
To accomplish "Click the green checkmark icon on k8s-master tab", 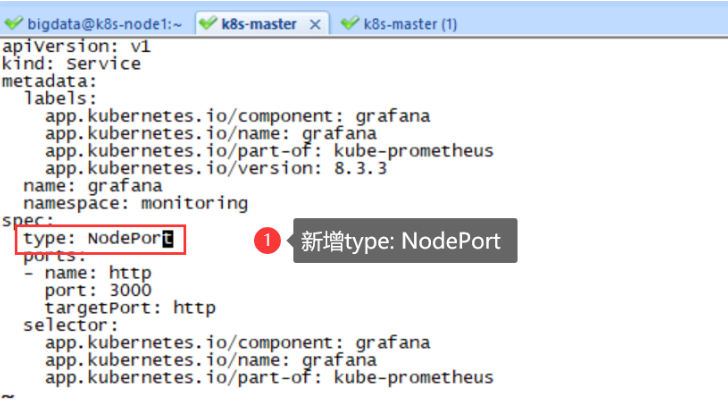I will 208,23.
